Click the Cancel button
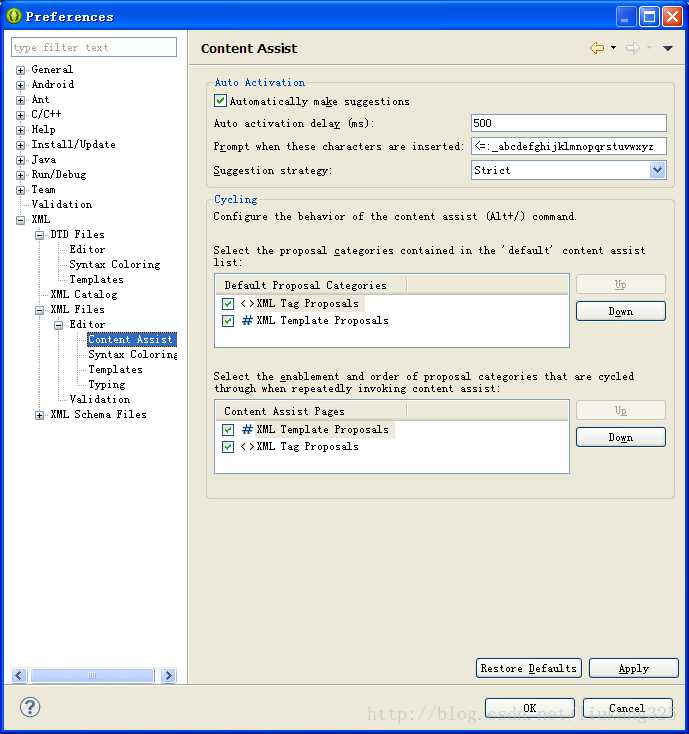 point(628,708)
